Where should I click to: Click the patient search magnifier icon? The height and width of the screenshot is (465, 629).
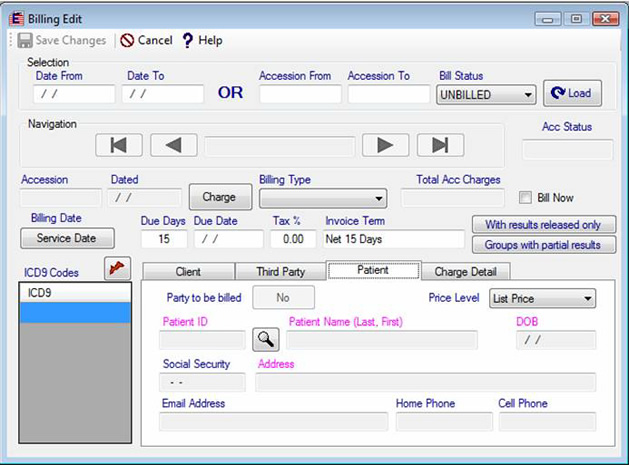265,340
